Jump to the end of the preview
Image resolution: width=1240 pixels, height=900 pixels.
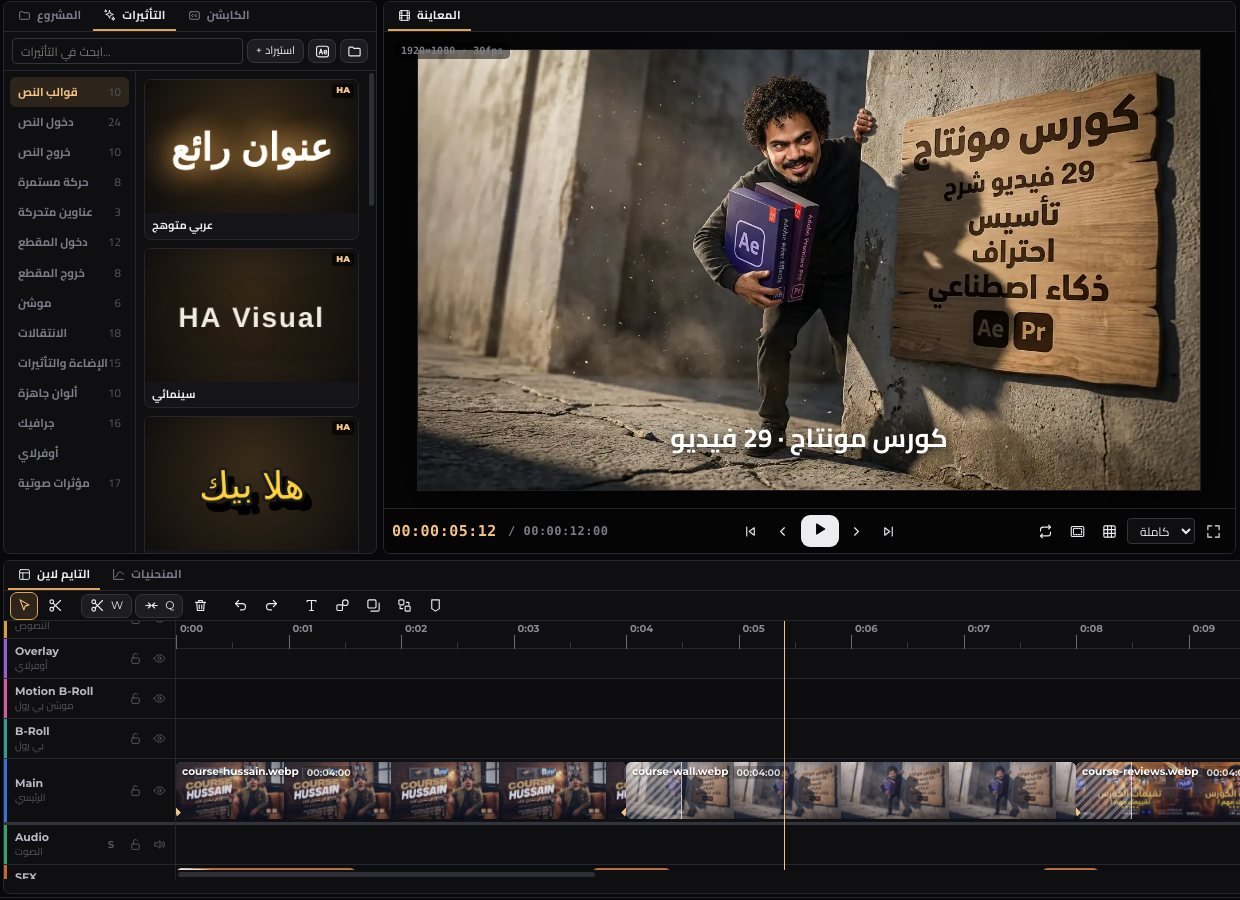[888, 531]
